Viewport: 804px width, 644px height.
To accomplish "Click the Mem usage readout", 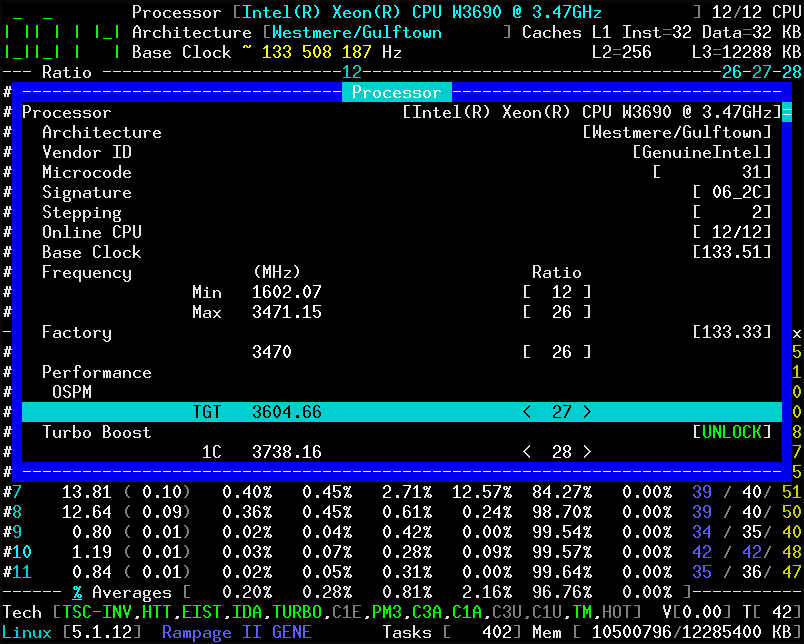I will [667, 632].
